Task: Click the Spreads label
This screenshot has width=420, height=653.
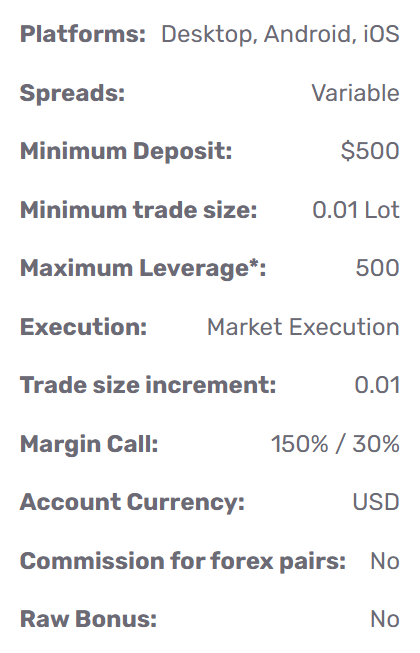Action: [x=72, y=93]
